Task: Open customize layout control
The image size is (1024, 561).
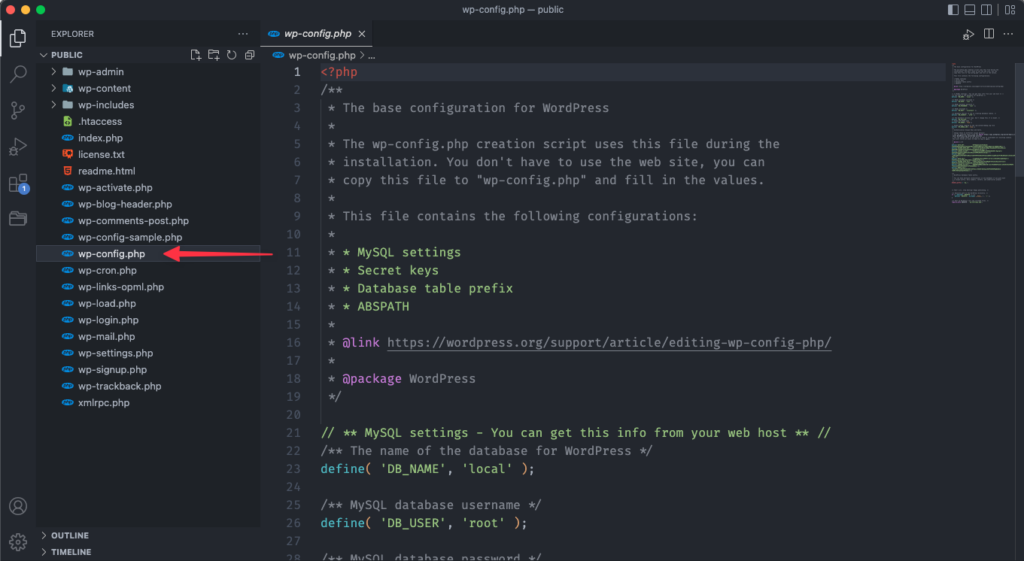Action: point(1010,10)
